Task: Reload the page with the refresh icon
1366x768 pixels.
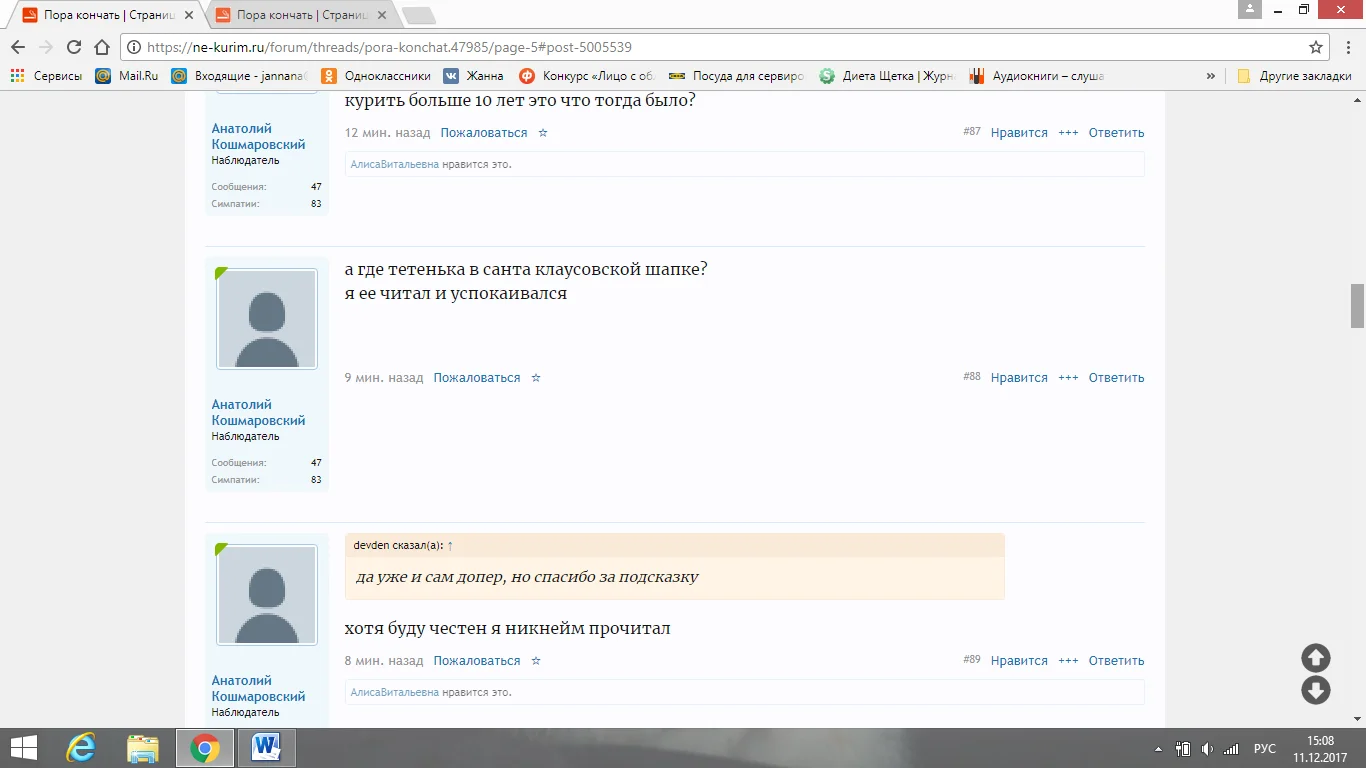Action: (73, 47)
